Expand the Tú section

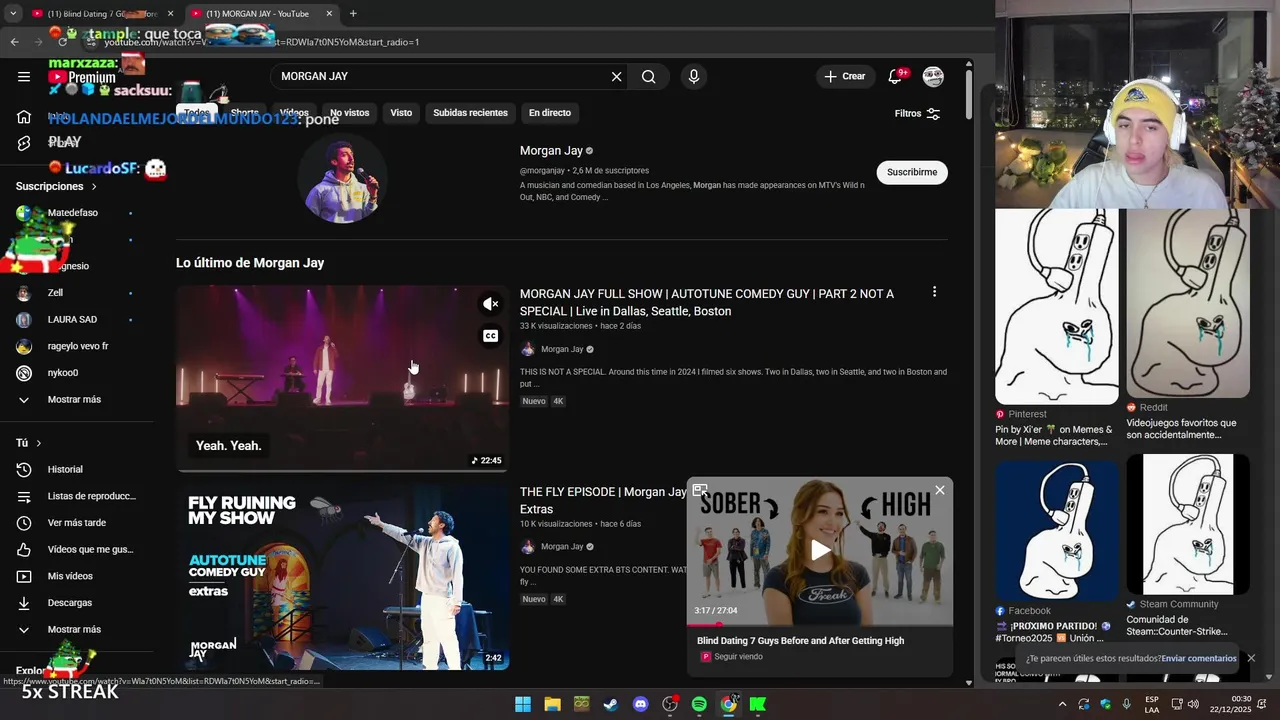click(x=29, y=443)
